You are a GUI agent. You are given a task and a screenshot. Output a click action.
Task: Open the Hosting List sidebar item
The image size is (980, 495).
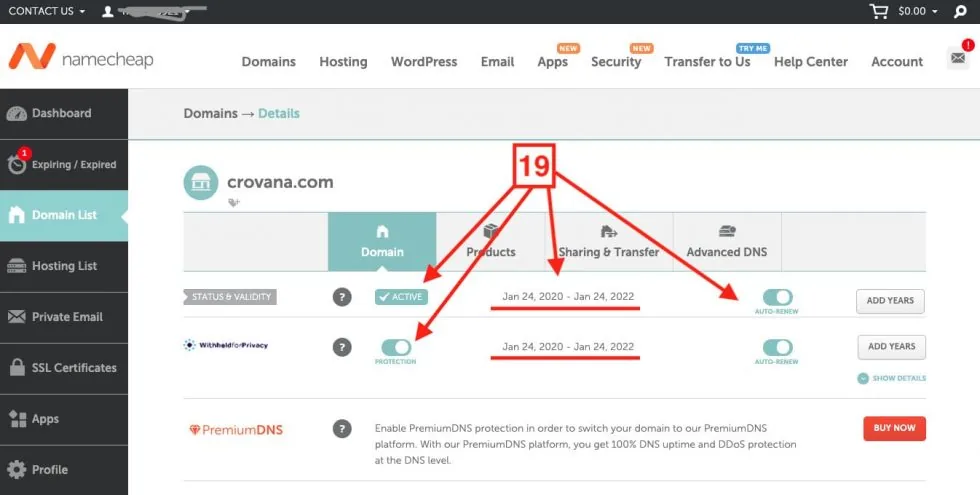[64, 266]
